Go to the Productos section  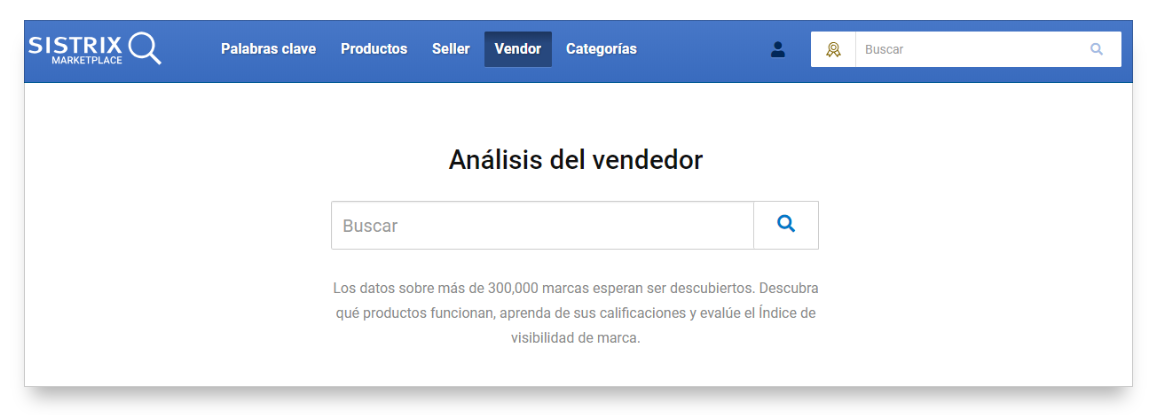click(x=374, y=49)
